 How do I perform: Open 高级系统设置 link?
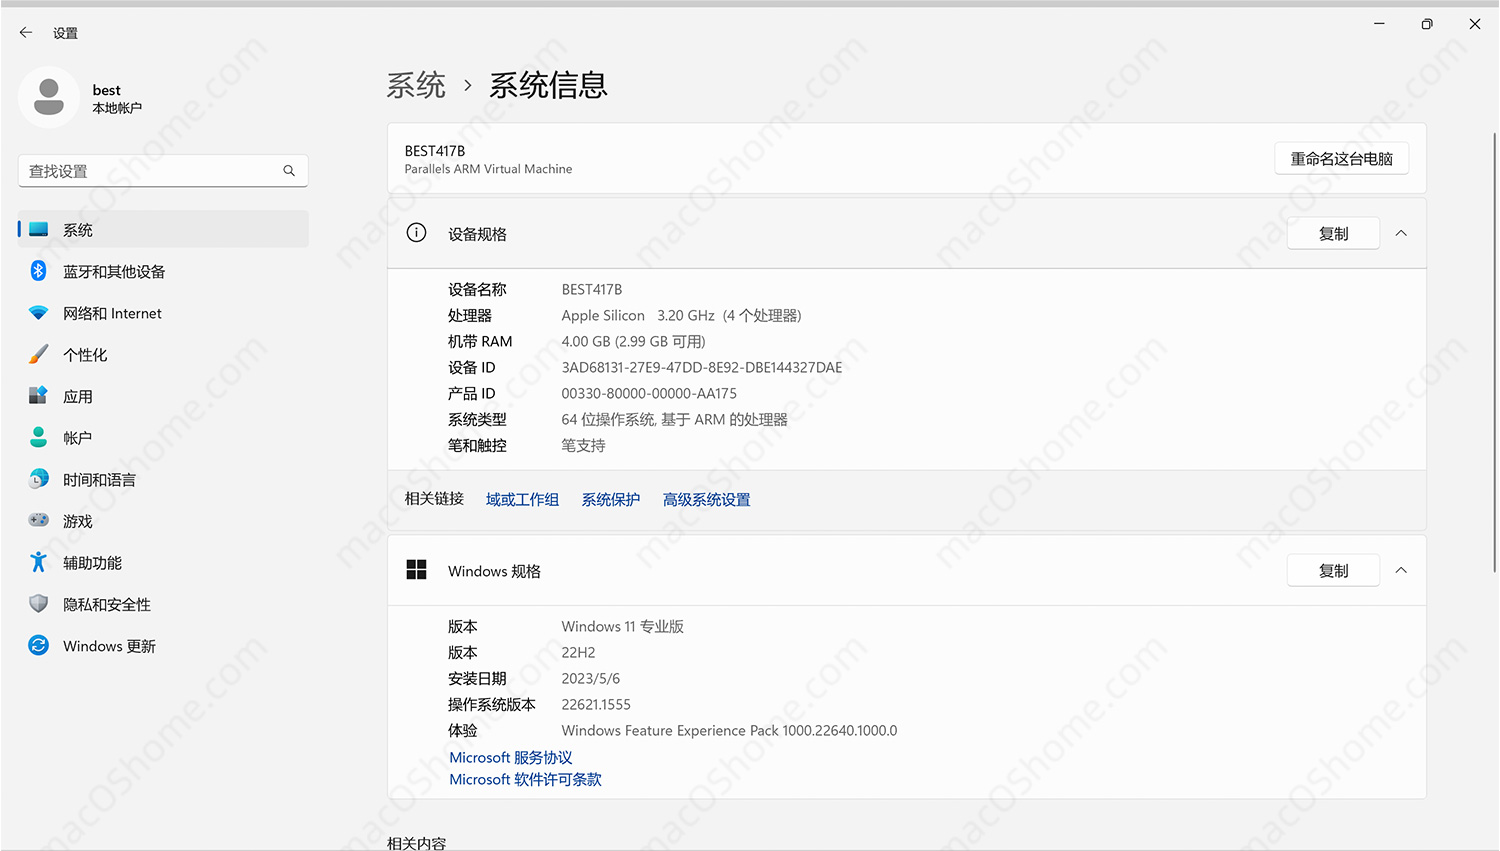(x=706, y=499)
